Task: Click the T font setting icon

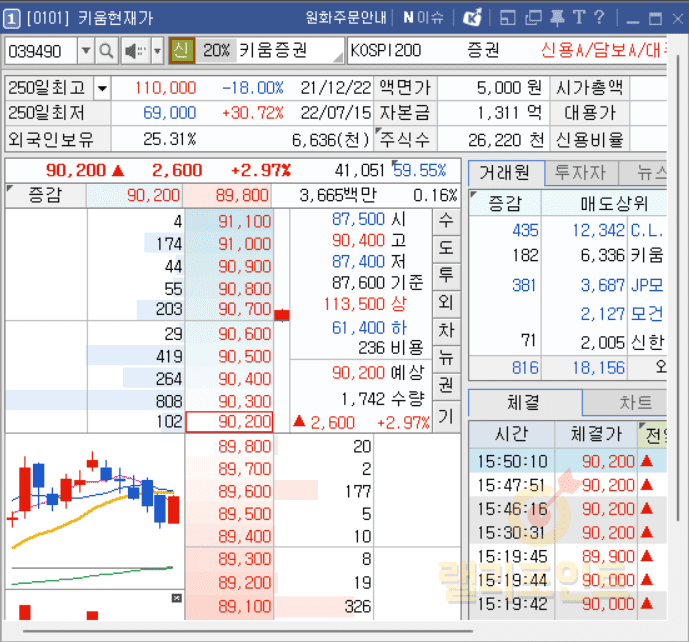Action: pyautogui.click(x=578, y=17)
